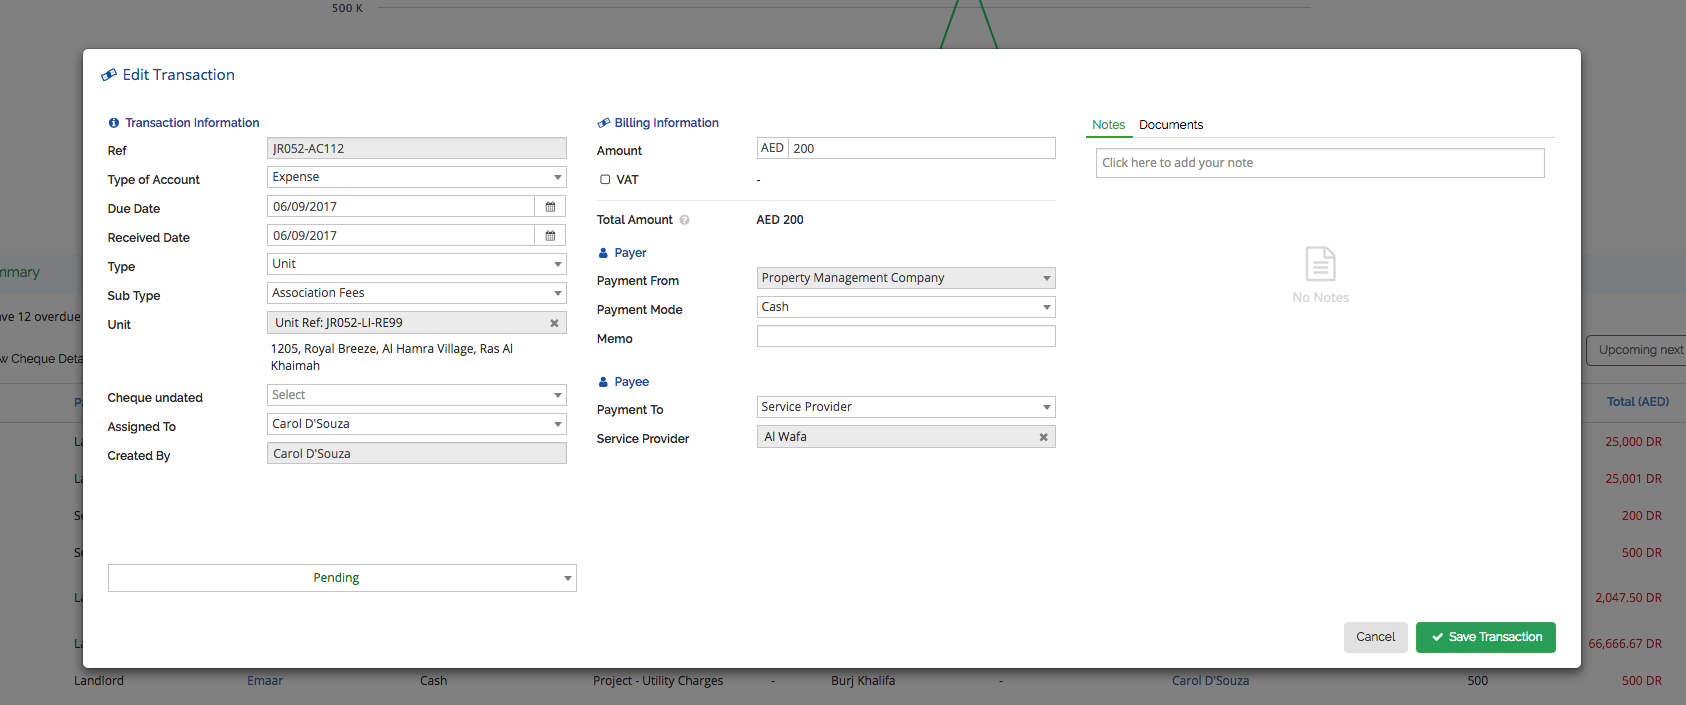Switch to the Notes tab
Screen dimensions: 1686x705
point(1108,125)
